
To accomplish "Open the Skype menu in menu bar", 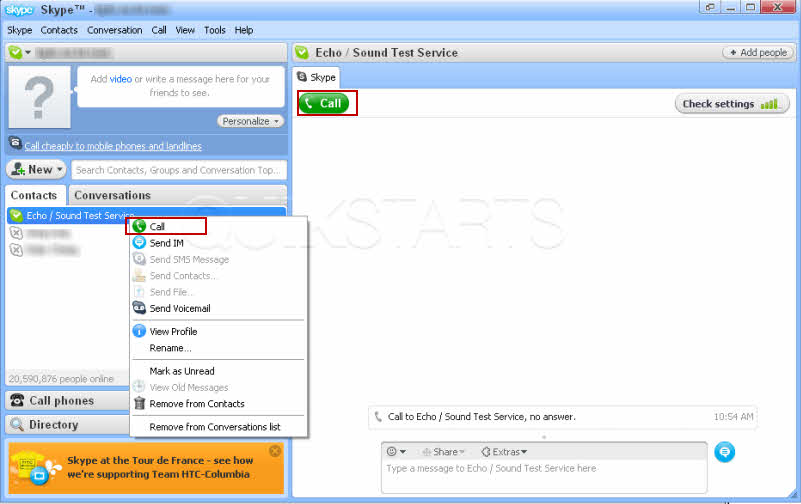I will (x=19, y=30).
